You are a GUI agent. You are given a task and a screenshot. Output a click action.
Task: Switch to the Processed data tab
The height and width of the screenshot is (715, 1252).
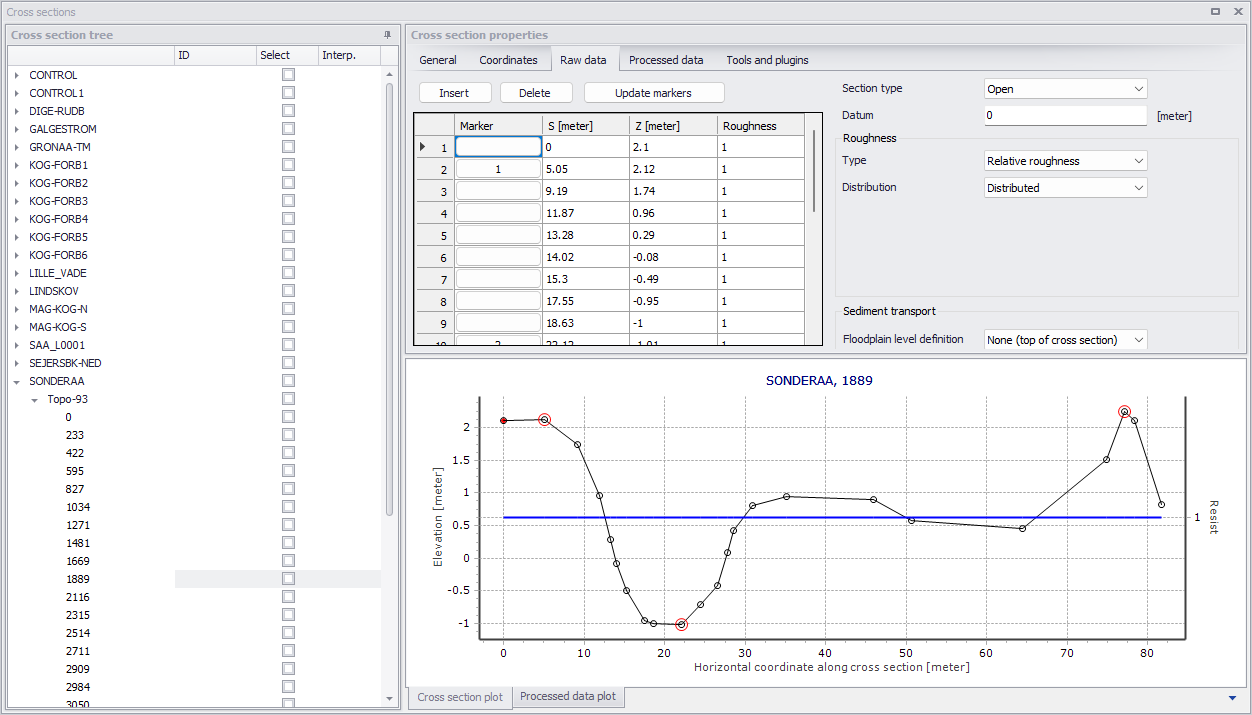(x=666, y=60)
